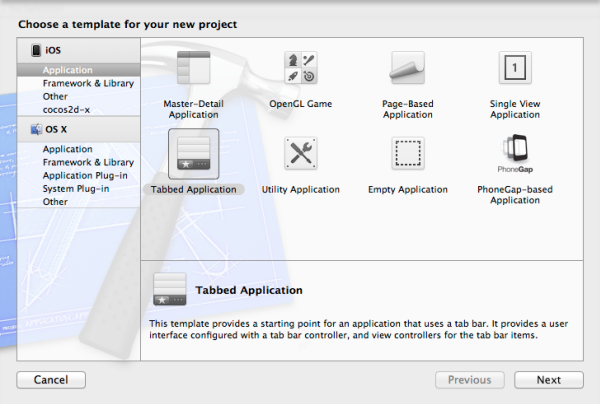This screenshot has height=404, width=600.
Task: Select the Utility Application tools icon
Action: (x=300, y=153)
